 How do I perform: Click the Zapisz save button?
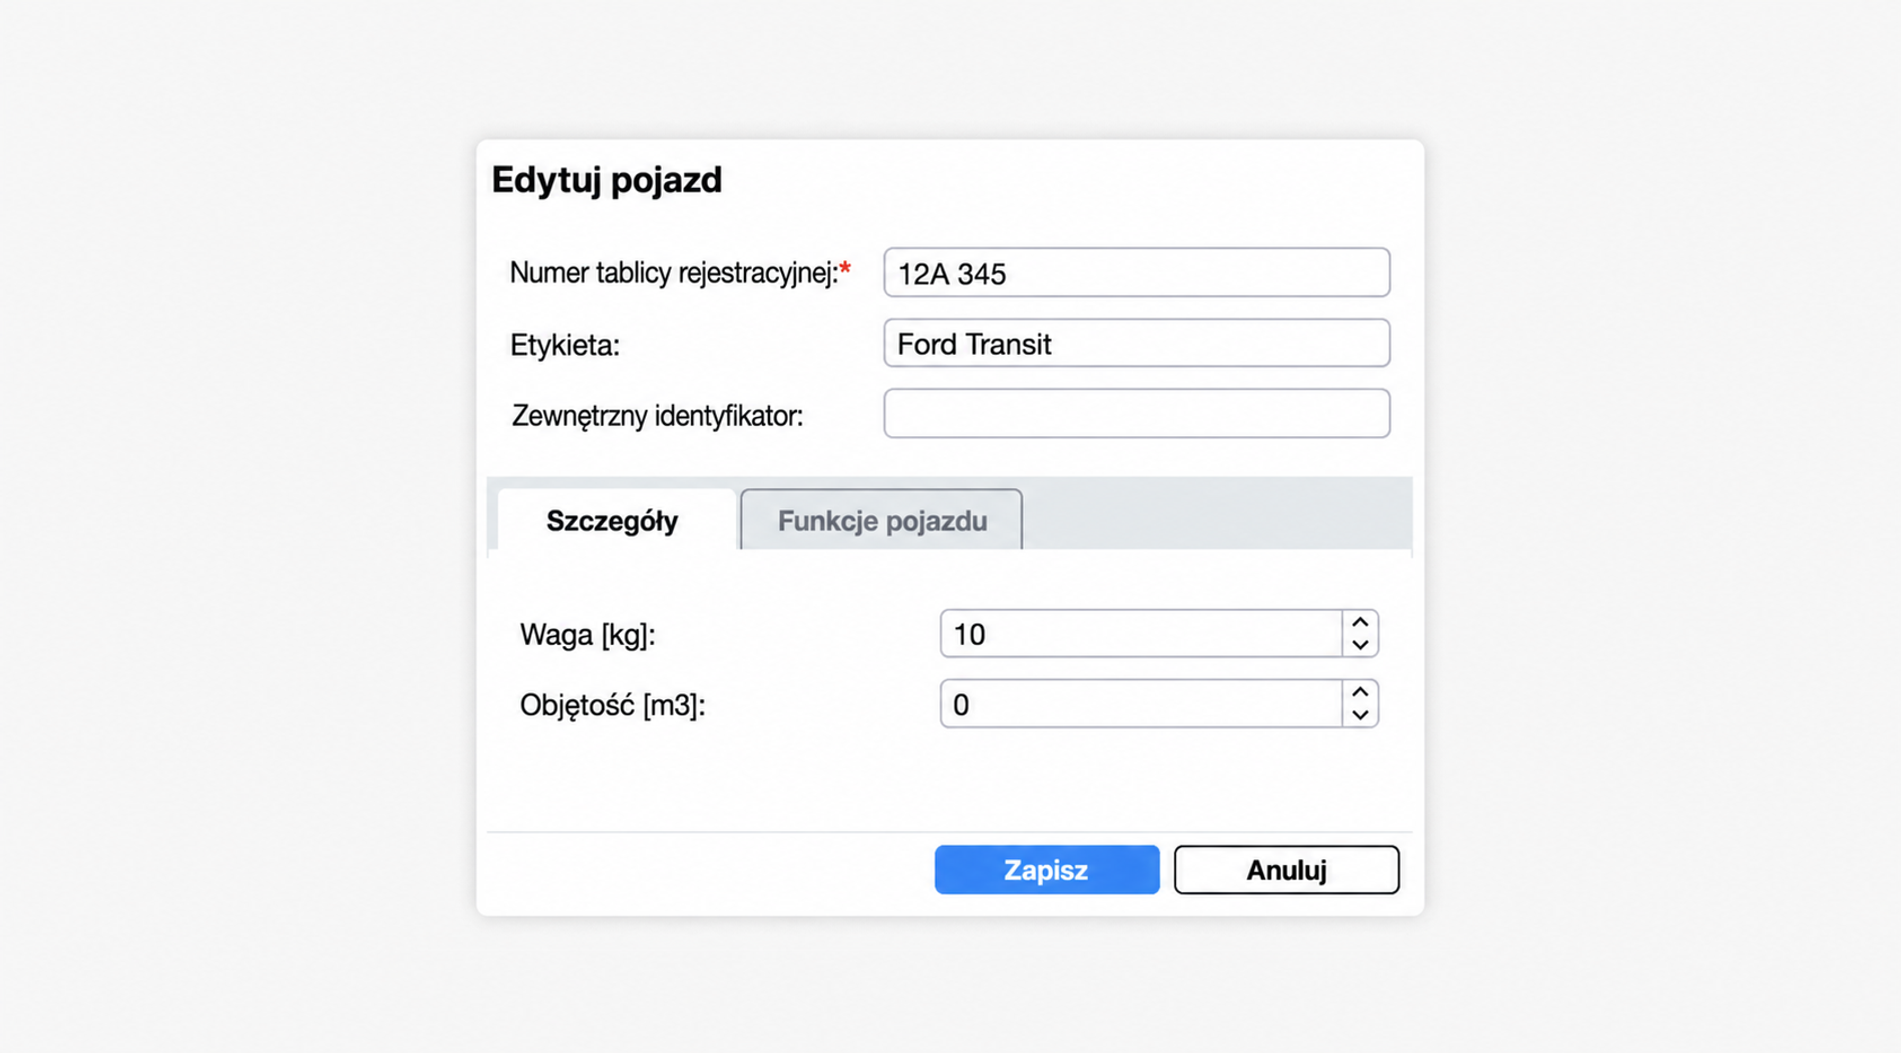pyautogui.click(x=1046, y=869)
